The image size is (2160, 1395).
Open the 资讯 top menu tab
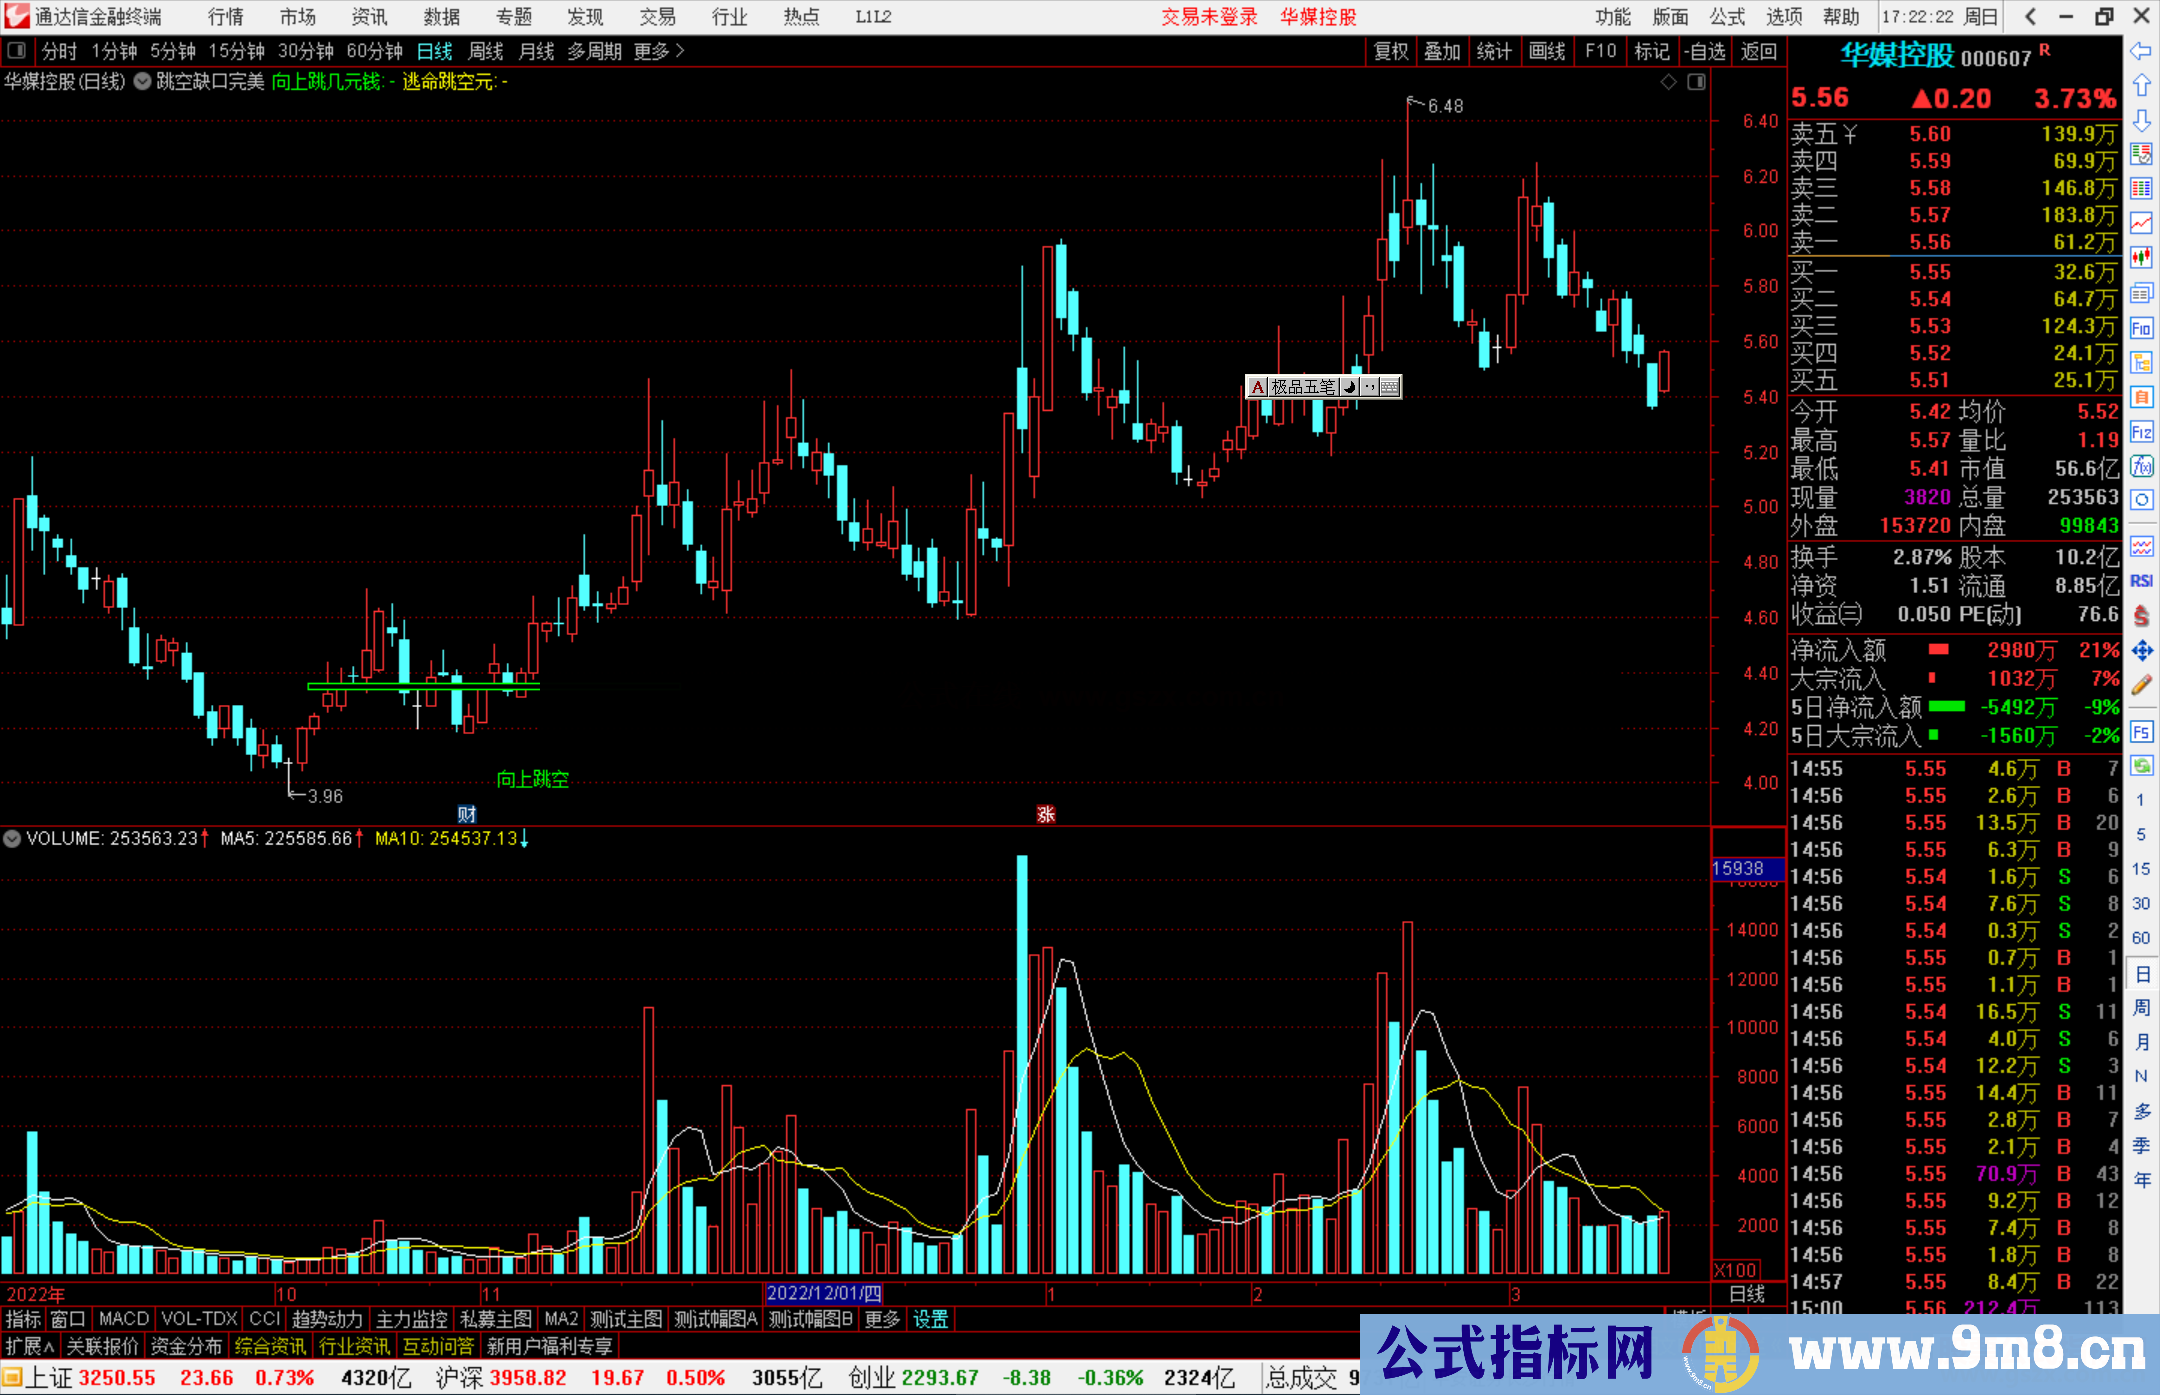coord(370,17)
